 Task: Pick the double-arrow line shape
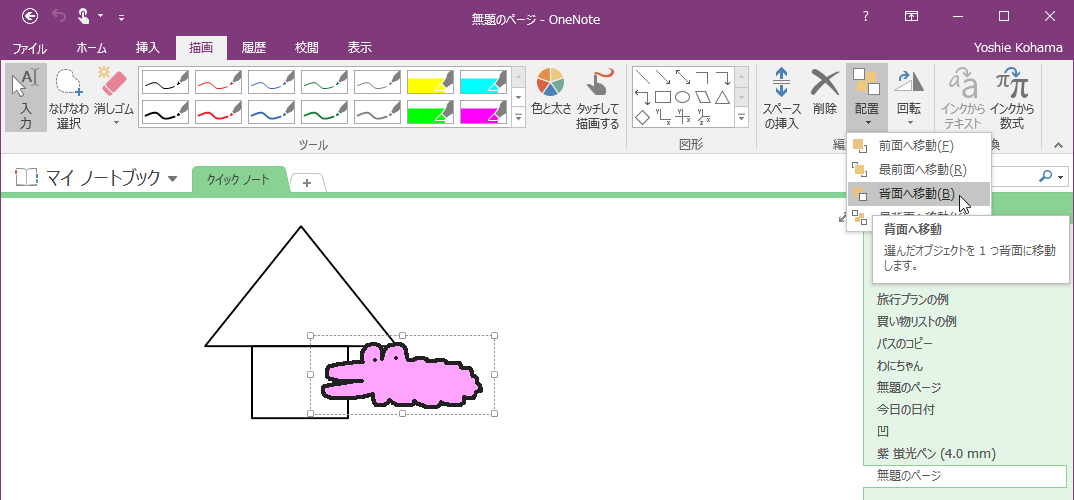pos(682,77)
